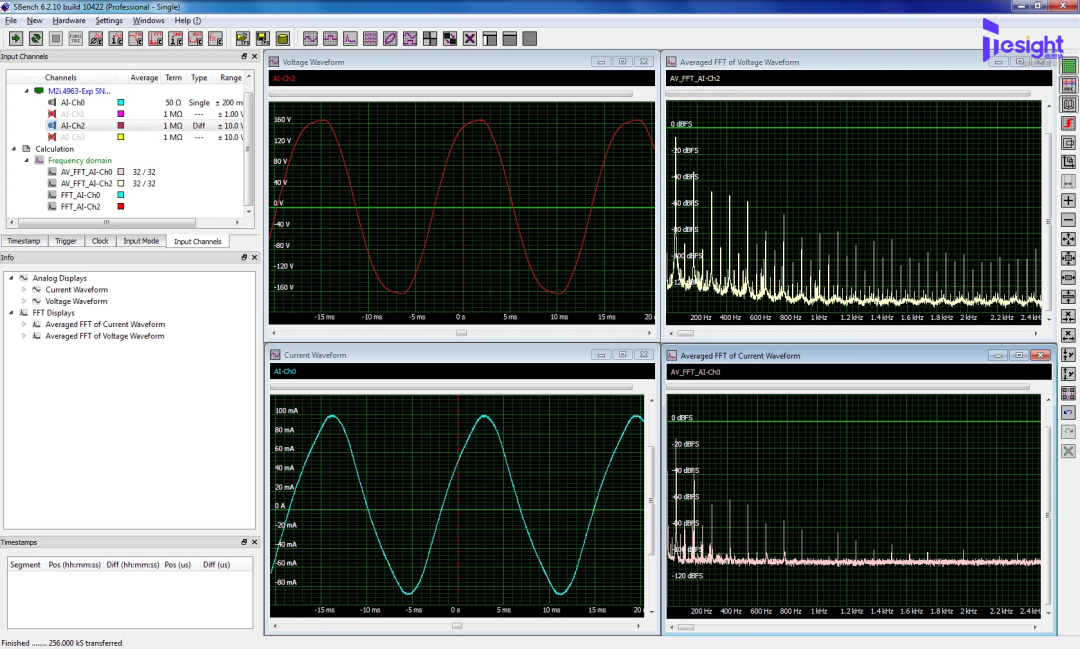Switch to the Trigger tab

[66, 241]
